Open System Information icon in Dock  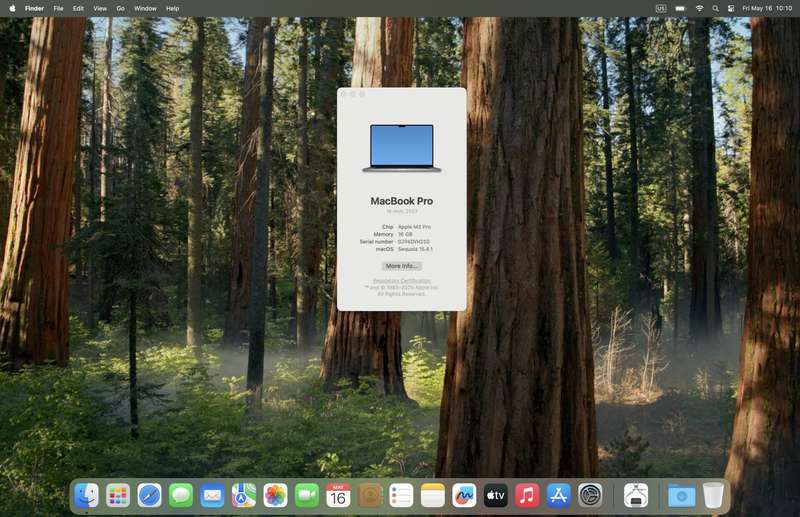tap(636, 496)
